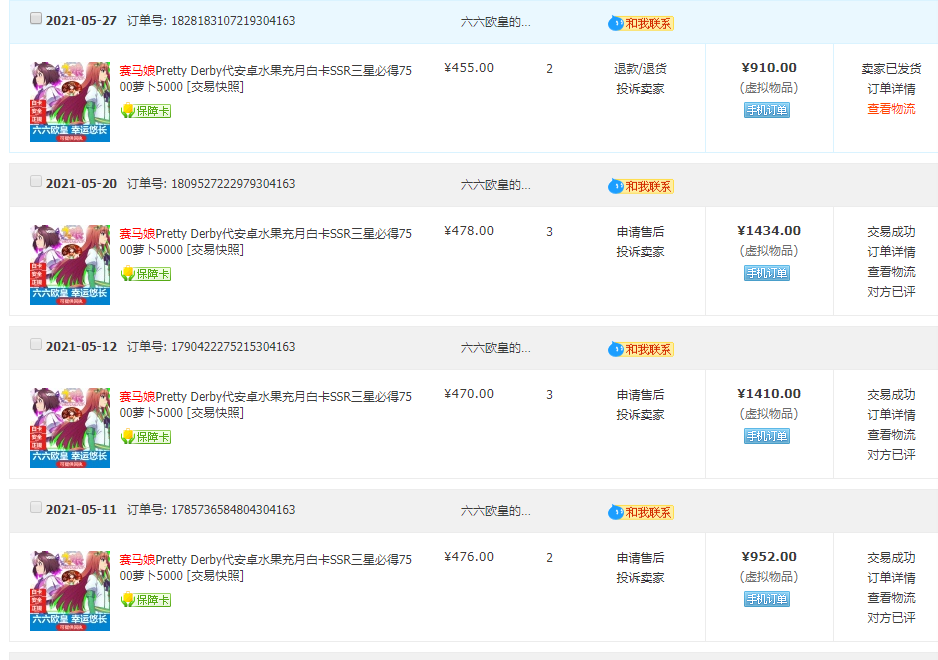Click 手机订单 badge under ¥1434.00
Screen dimensions: 938x660
[x=767, y=273]
